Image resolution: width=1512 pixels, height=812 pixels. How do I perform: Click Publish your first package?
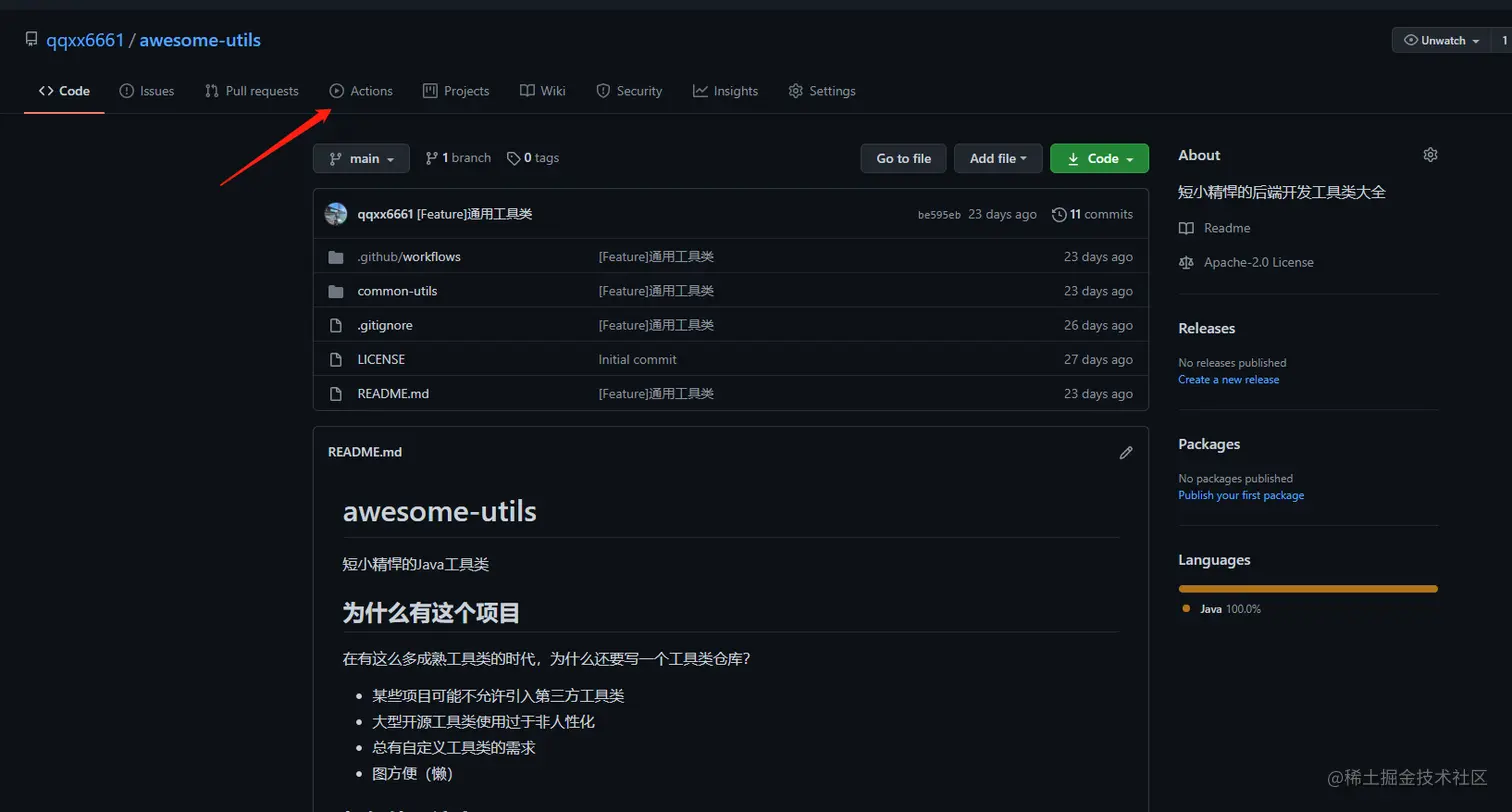[1241, 496]
